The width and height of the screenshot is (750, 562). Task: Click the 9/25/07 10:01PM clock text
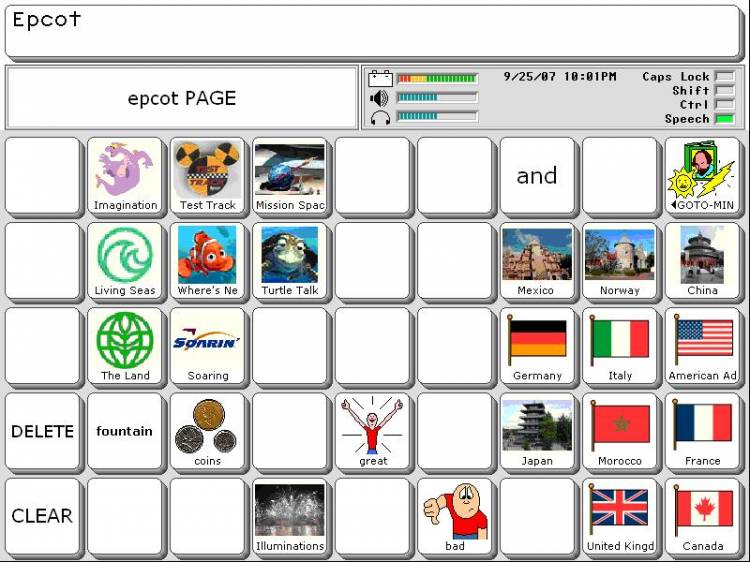point(560,77)
